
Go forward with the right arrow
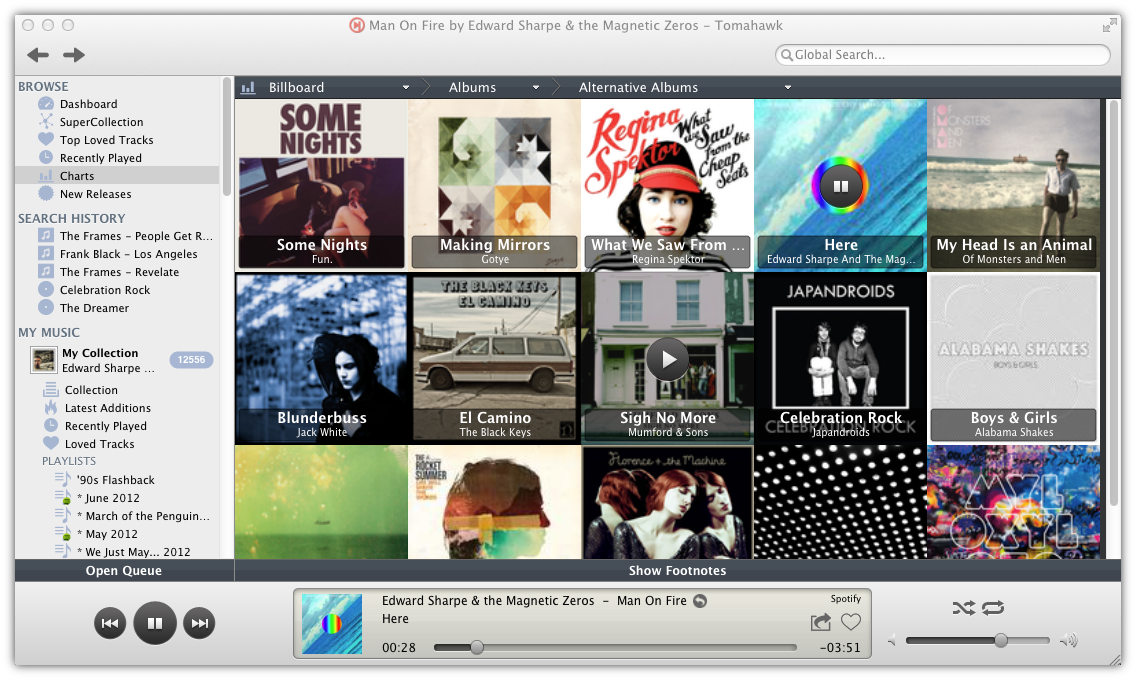pos(74,54)
